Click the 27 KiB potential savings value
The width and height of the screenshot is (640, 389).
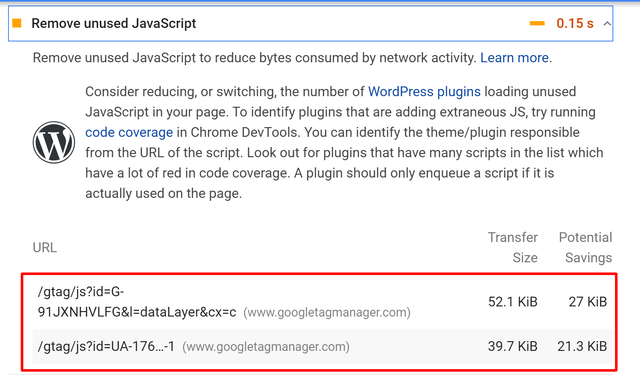coord(588,302)
